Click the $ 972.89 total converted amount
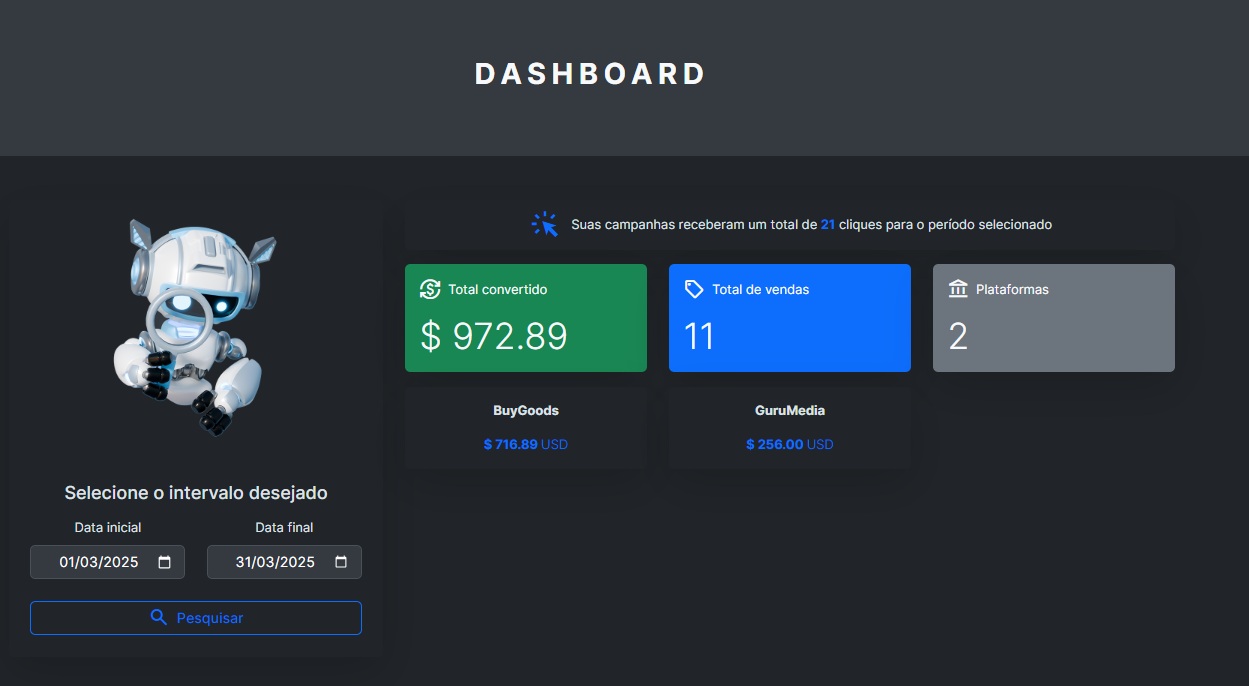The height and width of the screenshot is (686, 1249). tap(494, 336)
